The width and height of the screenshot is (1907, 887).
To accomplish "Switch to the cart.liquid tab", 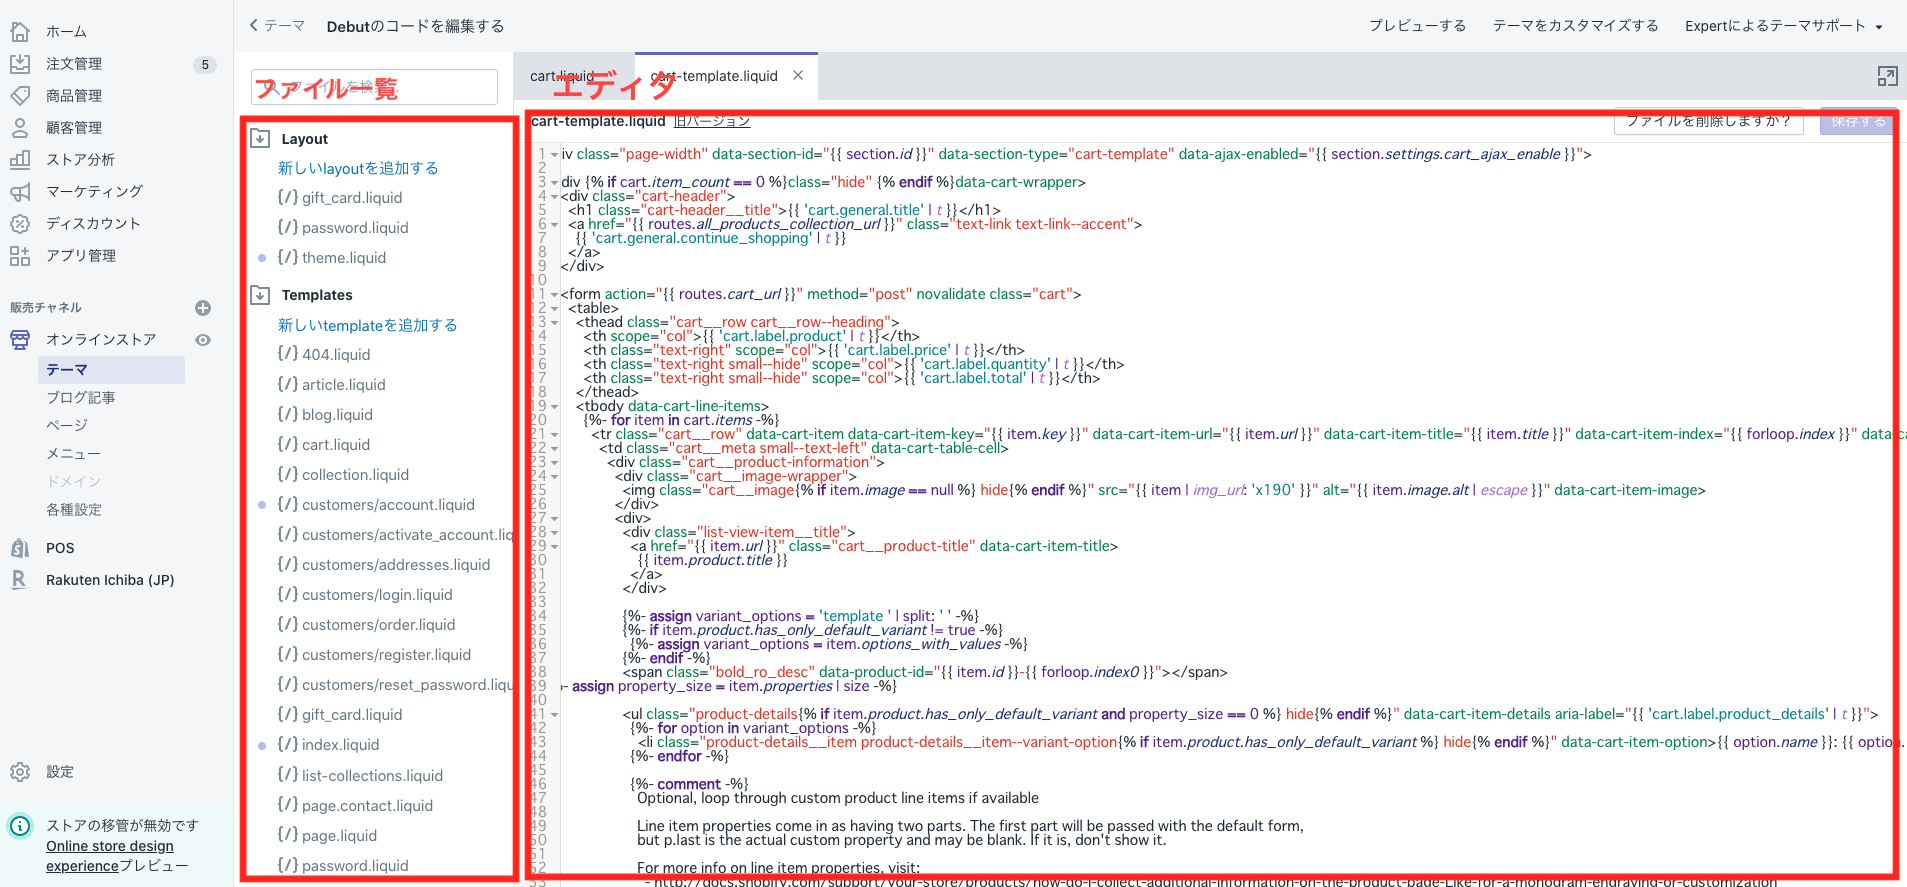I will tap(562, 76).
